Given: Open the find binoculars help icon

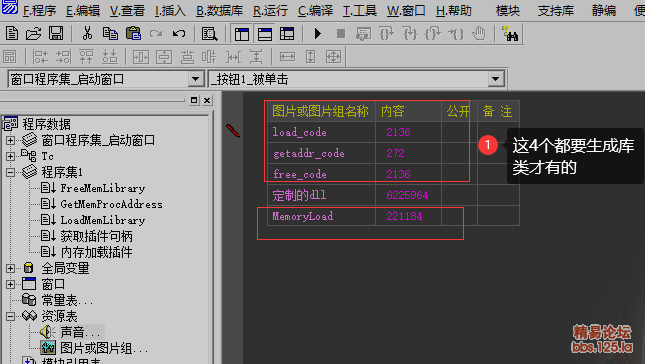Looking at the screenshot, I should 510,33.
